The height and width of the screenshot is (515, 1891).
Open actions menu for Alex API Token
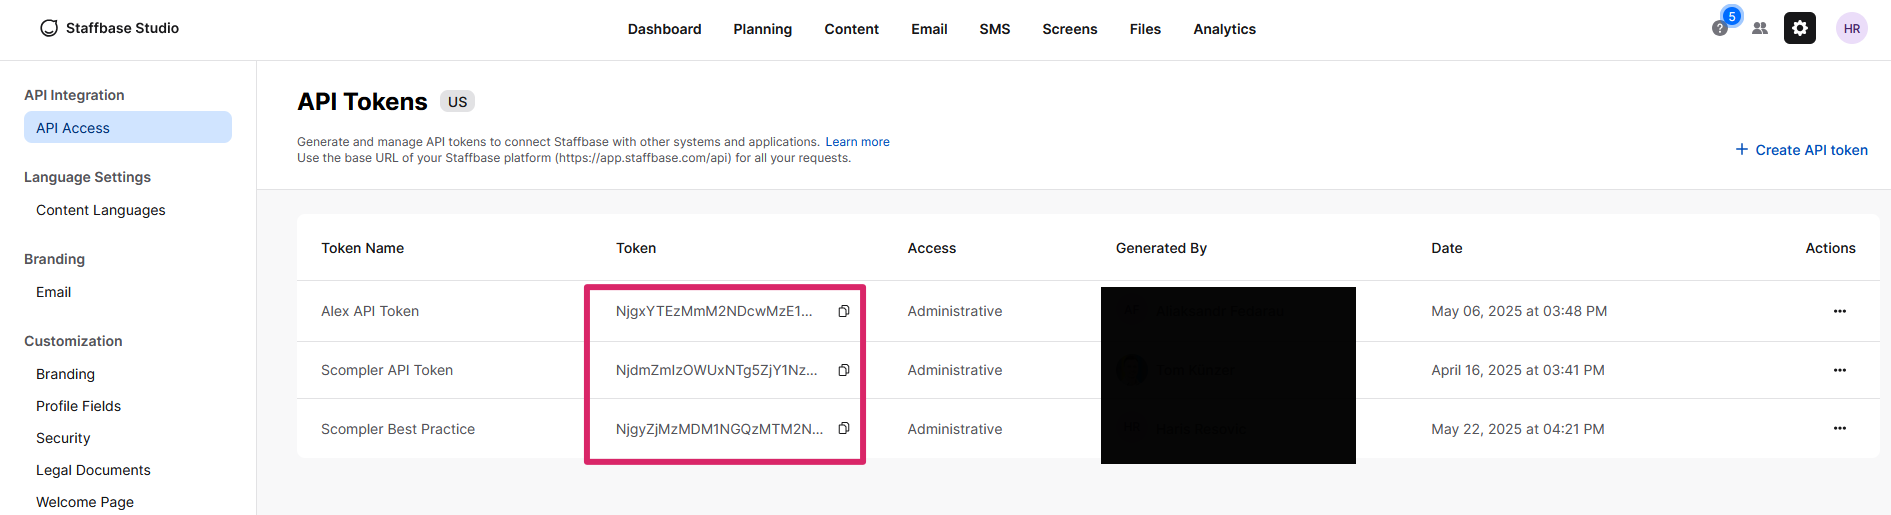[1839, 311]
